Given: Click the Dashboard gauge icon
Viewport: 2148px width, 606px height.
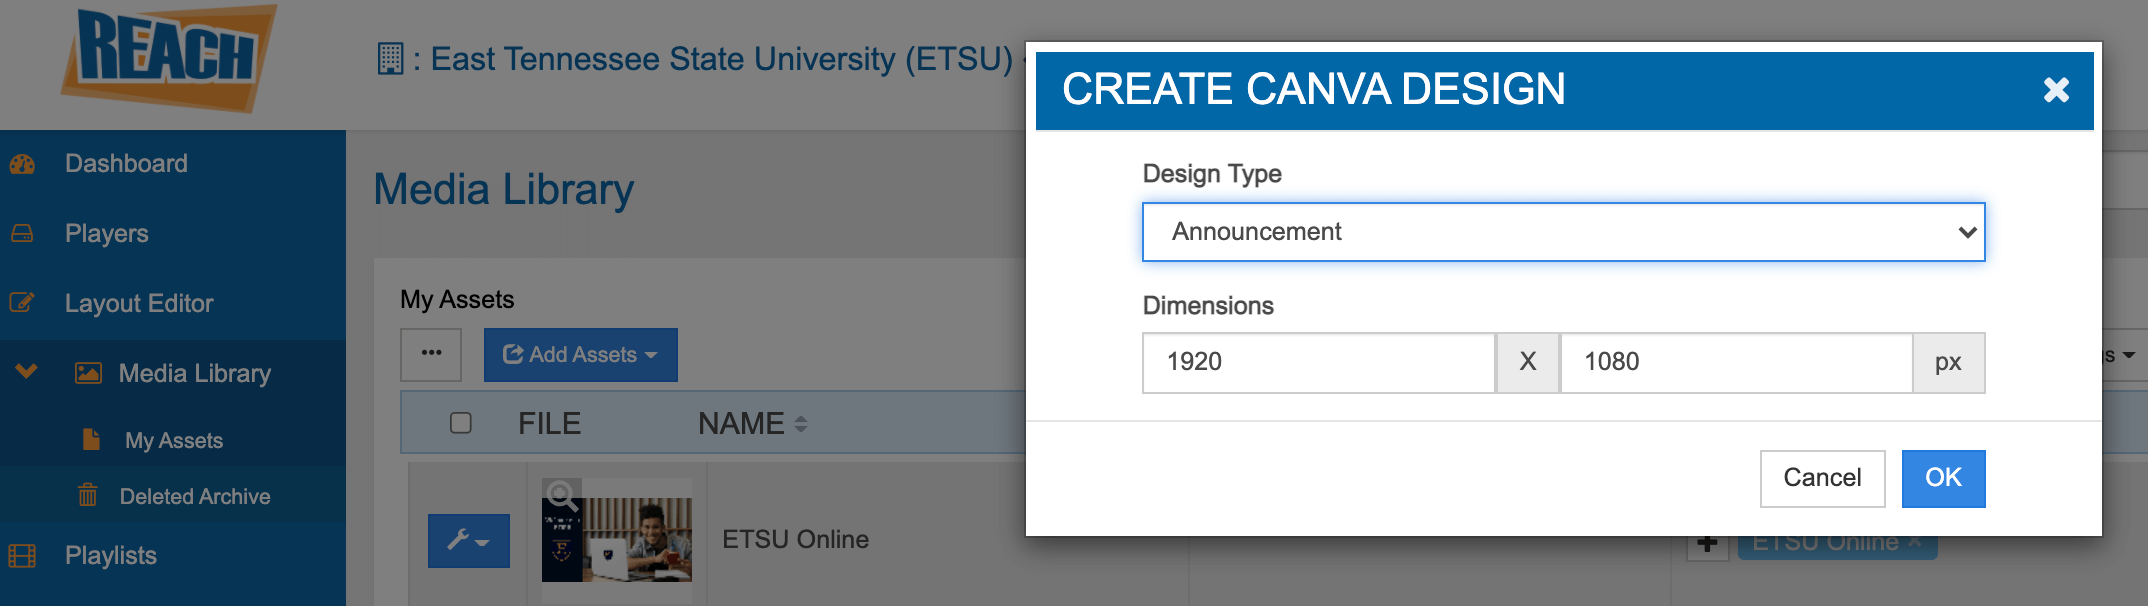Looking at the screenshot, I should (x=22, y=164).
